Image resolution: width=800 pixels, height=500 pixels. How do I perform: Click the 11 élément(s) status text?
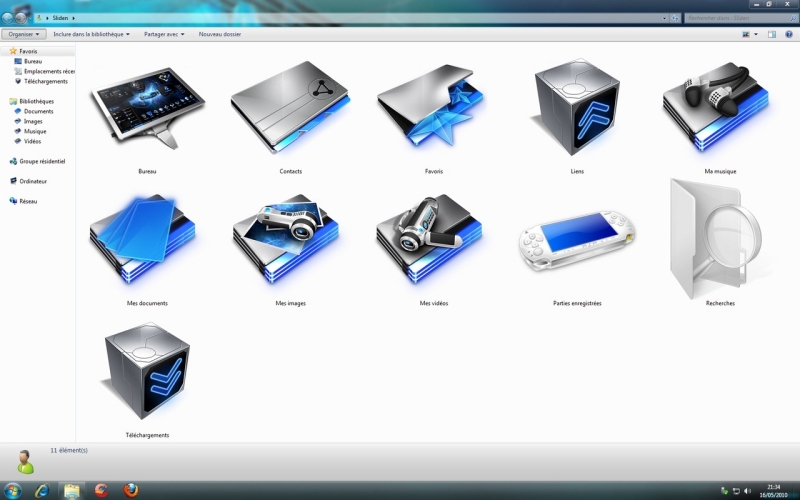tap(69, 450)
